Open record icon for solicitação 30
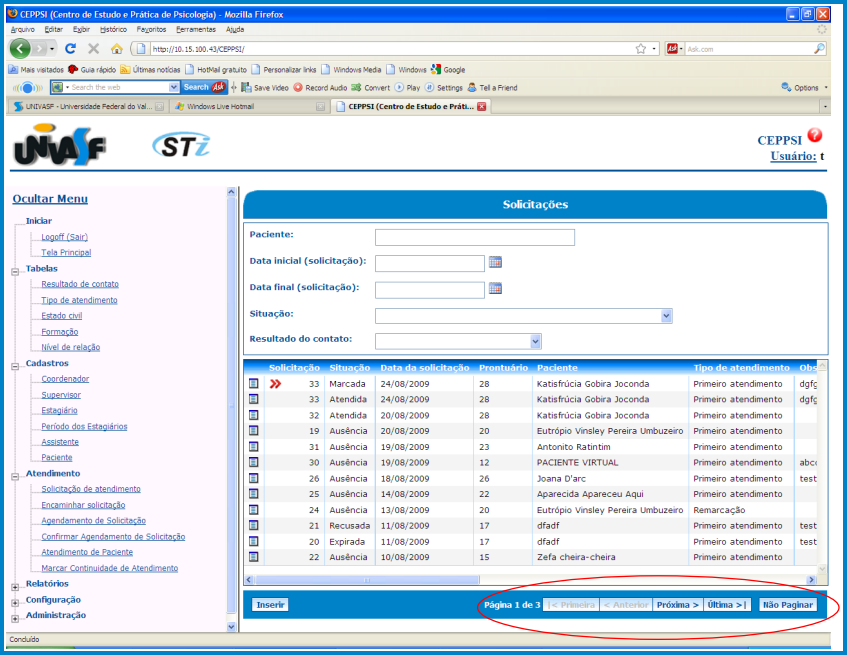847x655 pixels. click(x=253, y=462)
